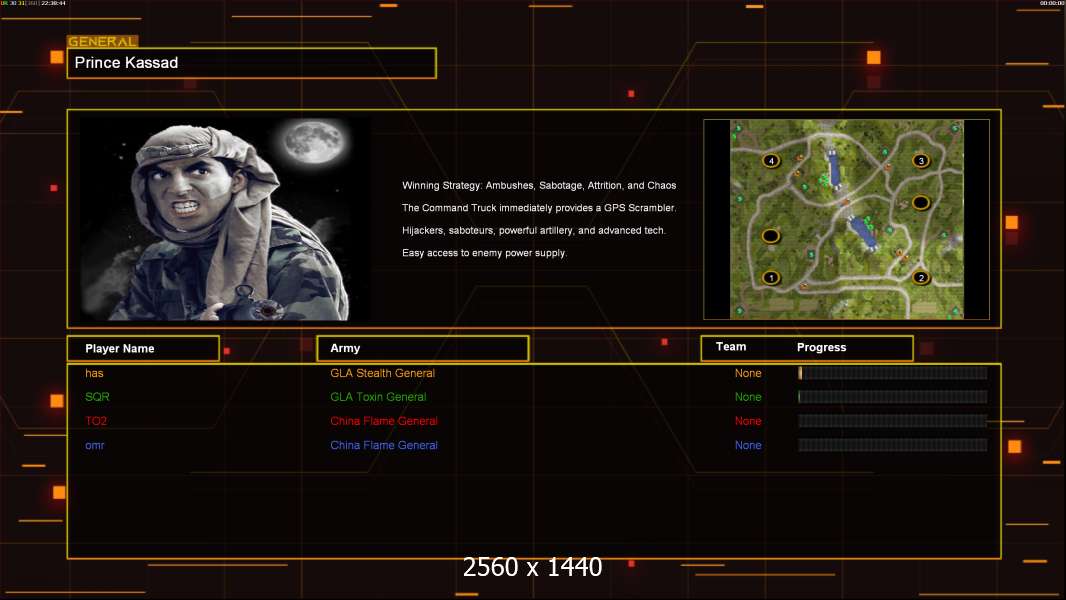Click start position marker 2 on map
The height and width of the screenshot is (600, 1066).
coord(921,277)
